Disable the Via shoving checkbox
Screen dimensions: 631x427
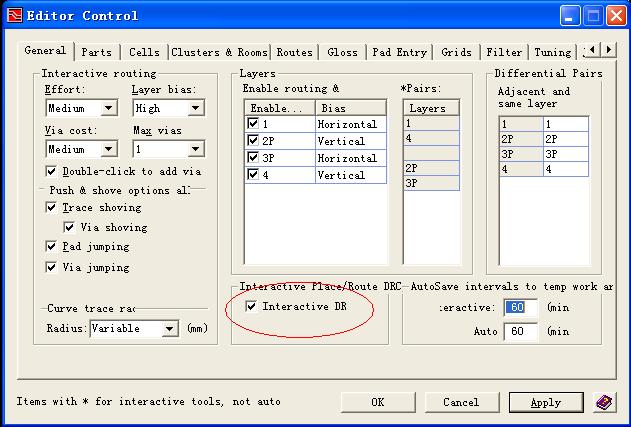tap(69, 227)
